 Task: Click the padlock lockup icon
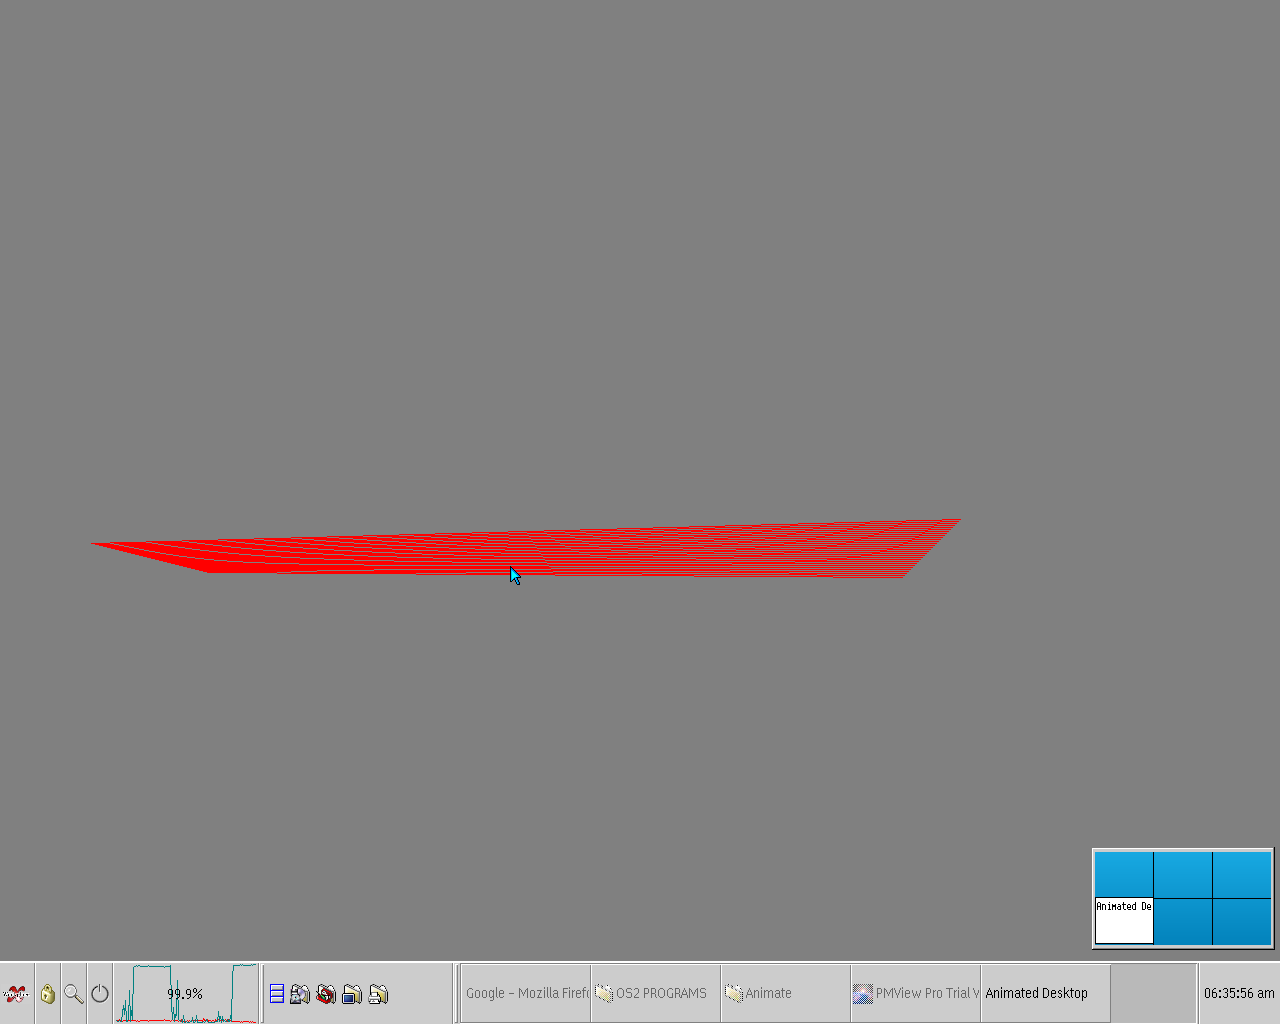(47, 994)
